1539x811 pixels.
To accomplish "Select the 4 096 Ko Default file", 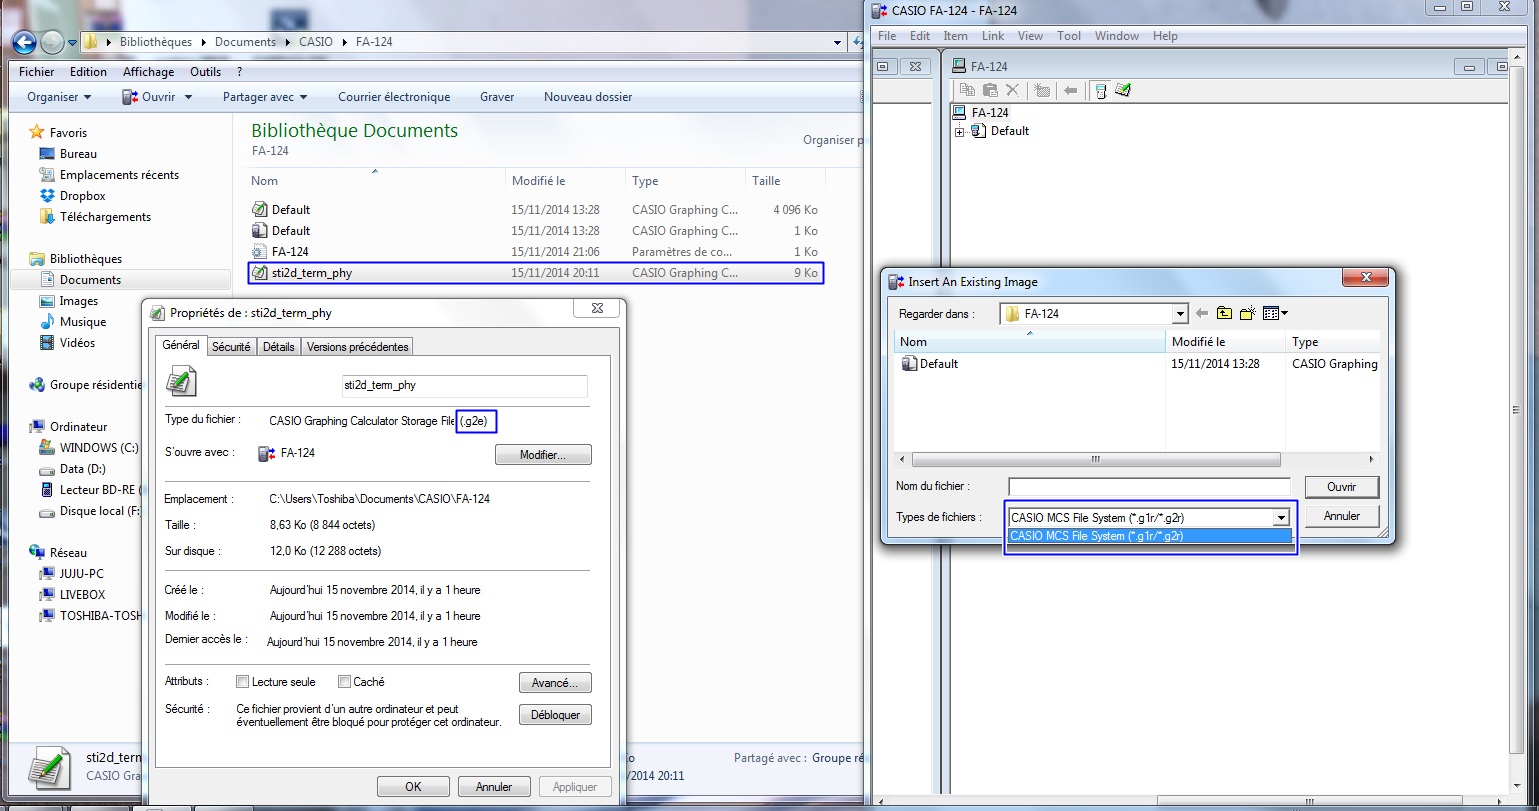I will (x=535, y=210).
